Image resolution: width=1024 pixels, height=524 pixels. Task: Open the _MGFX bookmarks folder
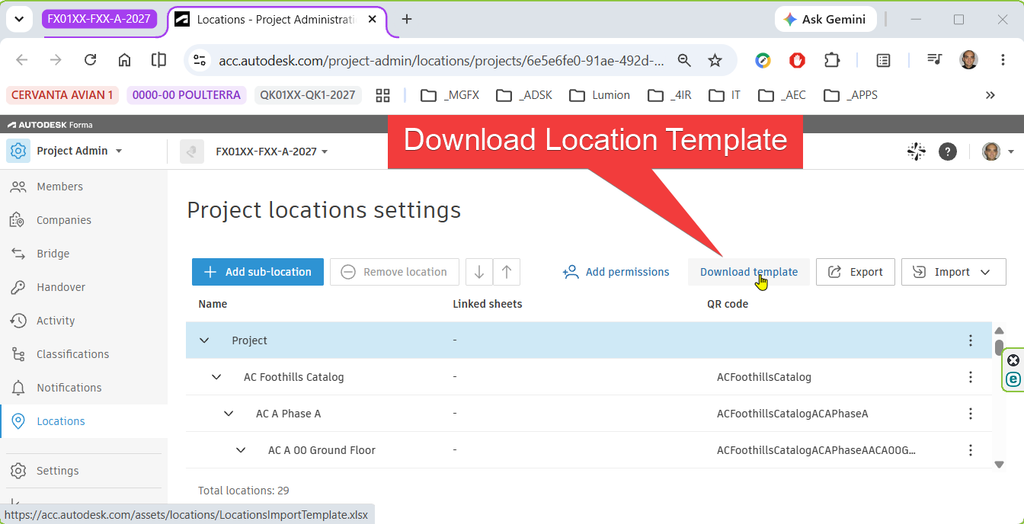coord(450,95)
